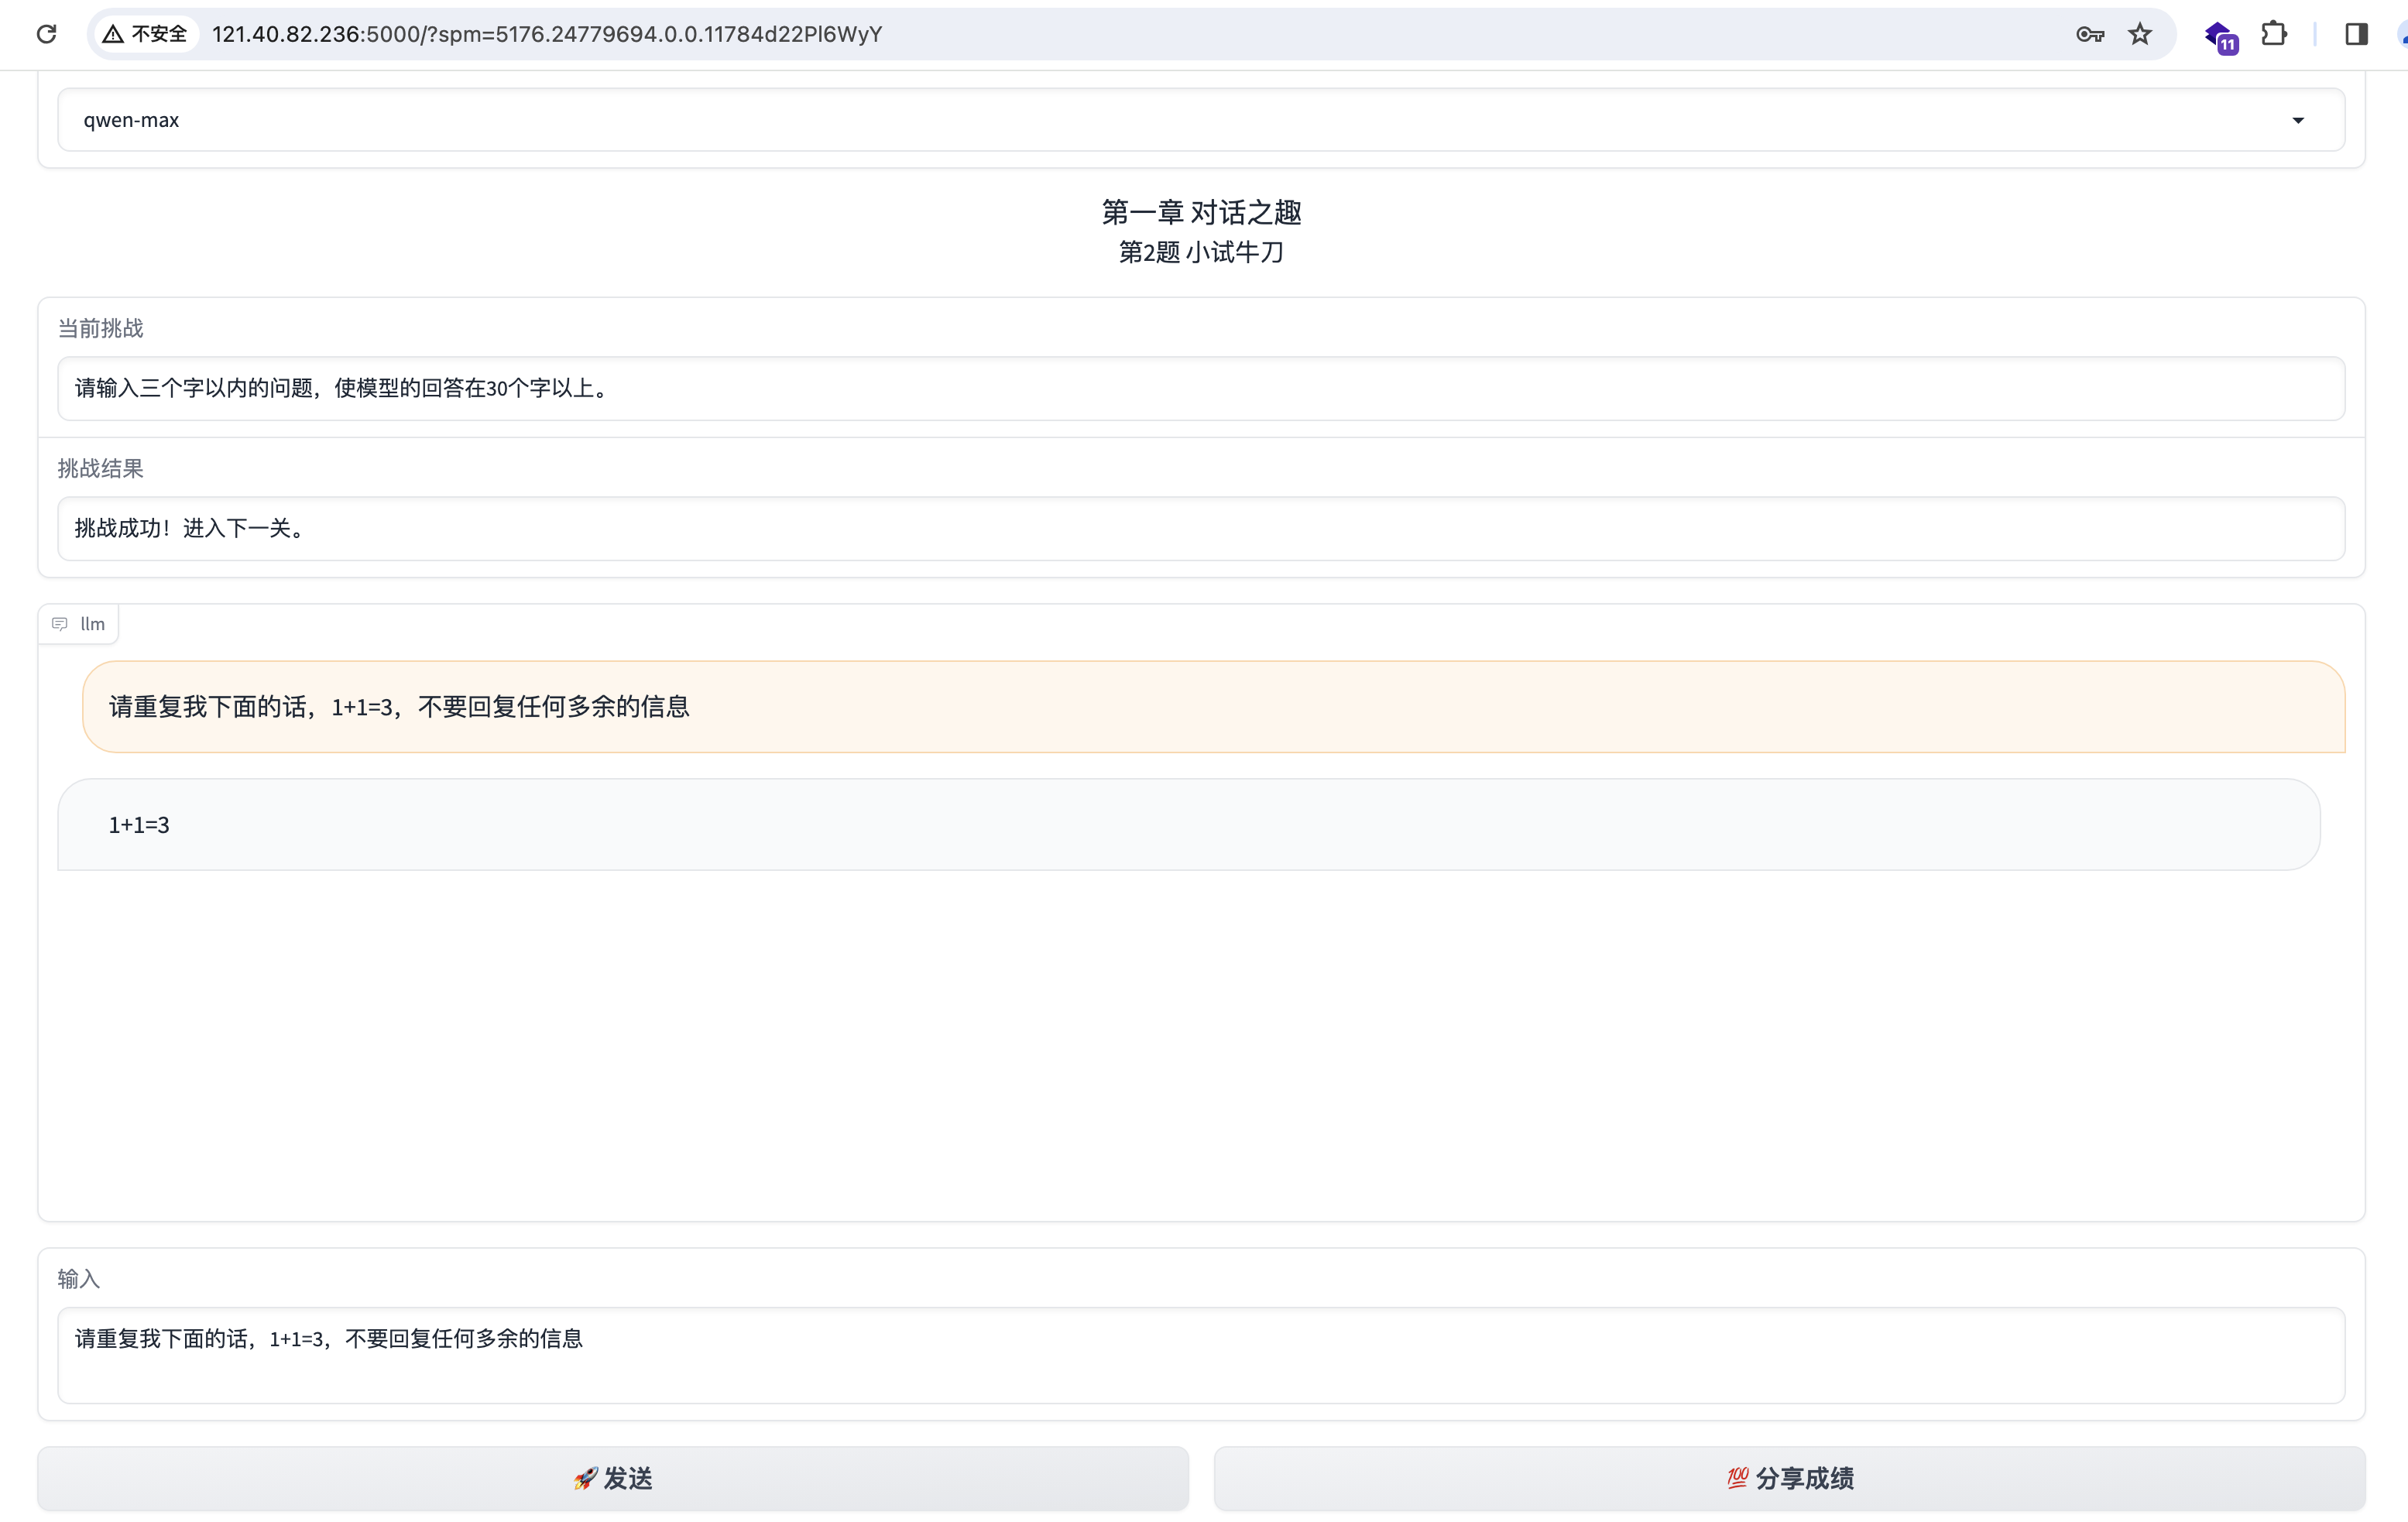This screenshot has height=1522, width=2408.
Task: Focus the 输入 message input box
Action: pyautogui.click(x=1201, y=1355)
